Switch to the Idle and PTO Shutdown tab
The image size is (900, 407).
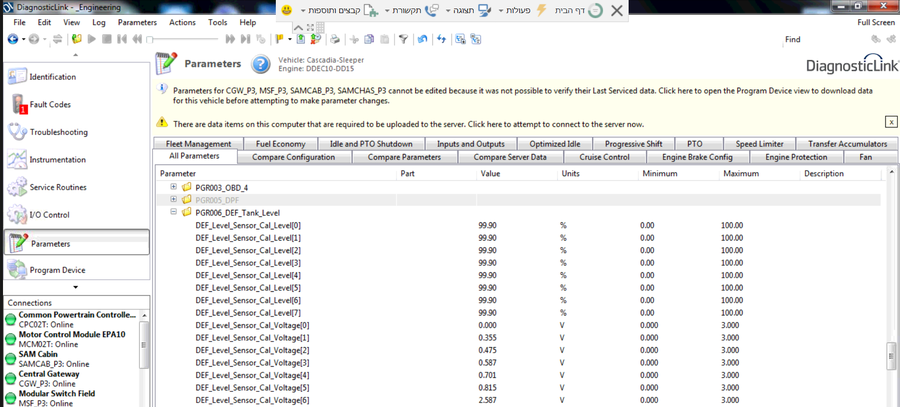tap(371, 144)
